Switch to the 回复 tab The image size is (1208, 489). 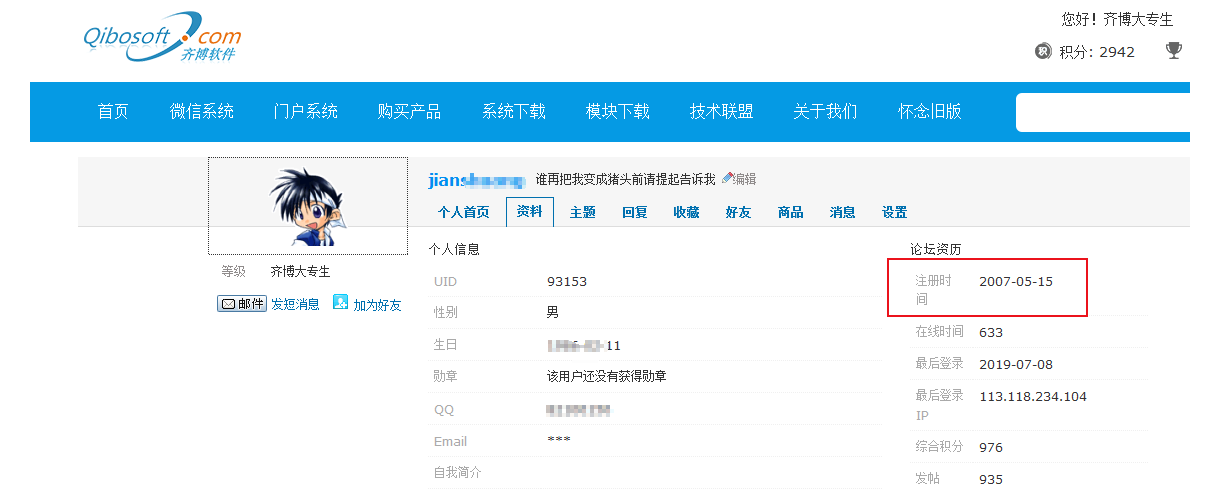click(x=635, y=212)
